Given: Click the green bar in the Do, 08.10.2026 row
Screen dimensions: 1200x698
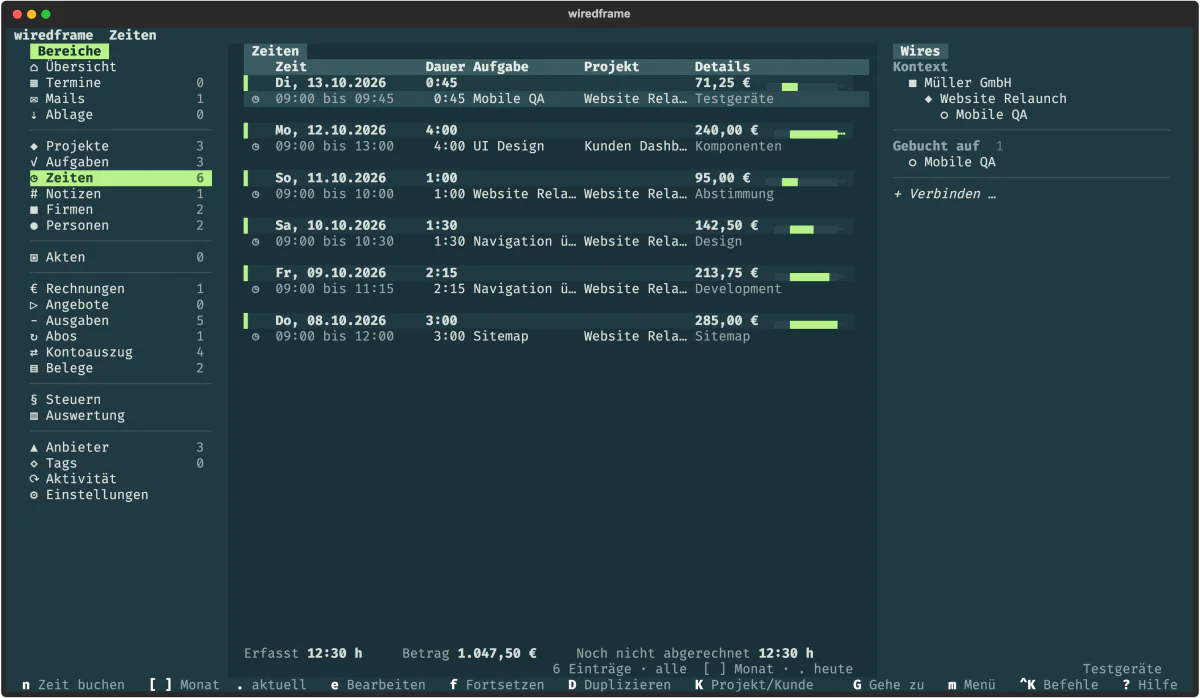Looking at the screenshot, I should pyautogui.click(x=813, y=325).
